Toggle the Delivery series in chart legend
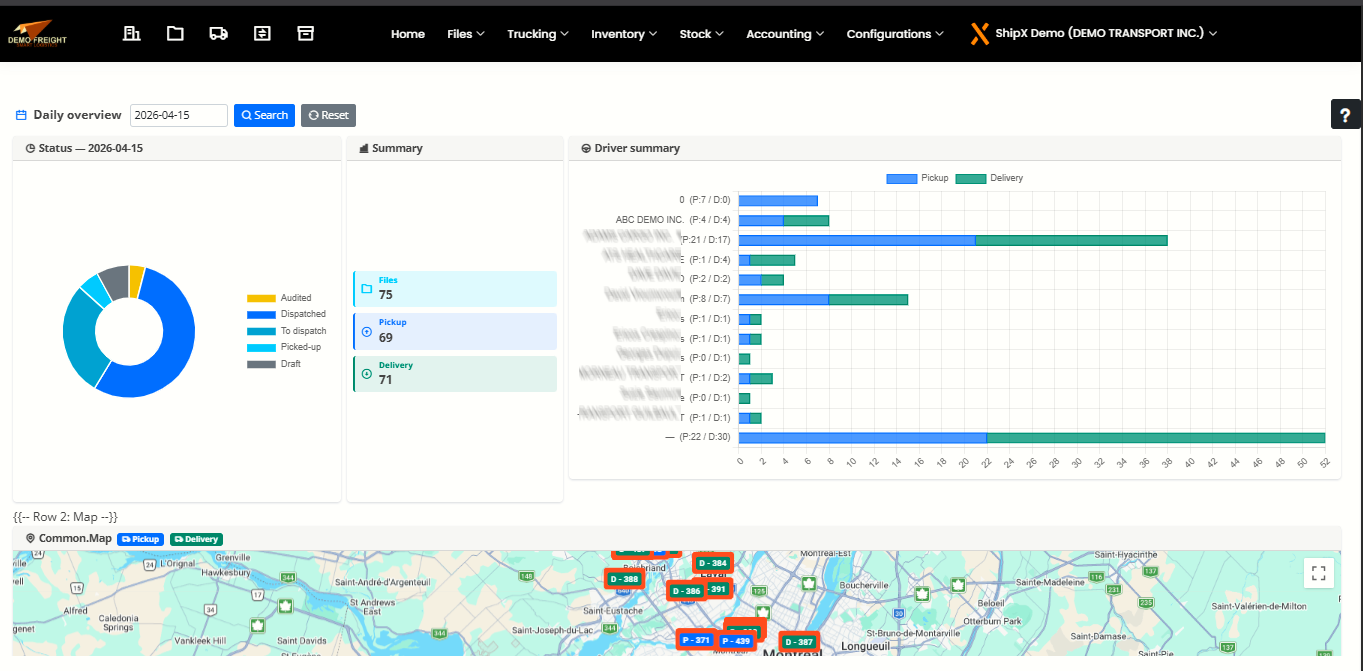 coord(989,178)
